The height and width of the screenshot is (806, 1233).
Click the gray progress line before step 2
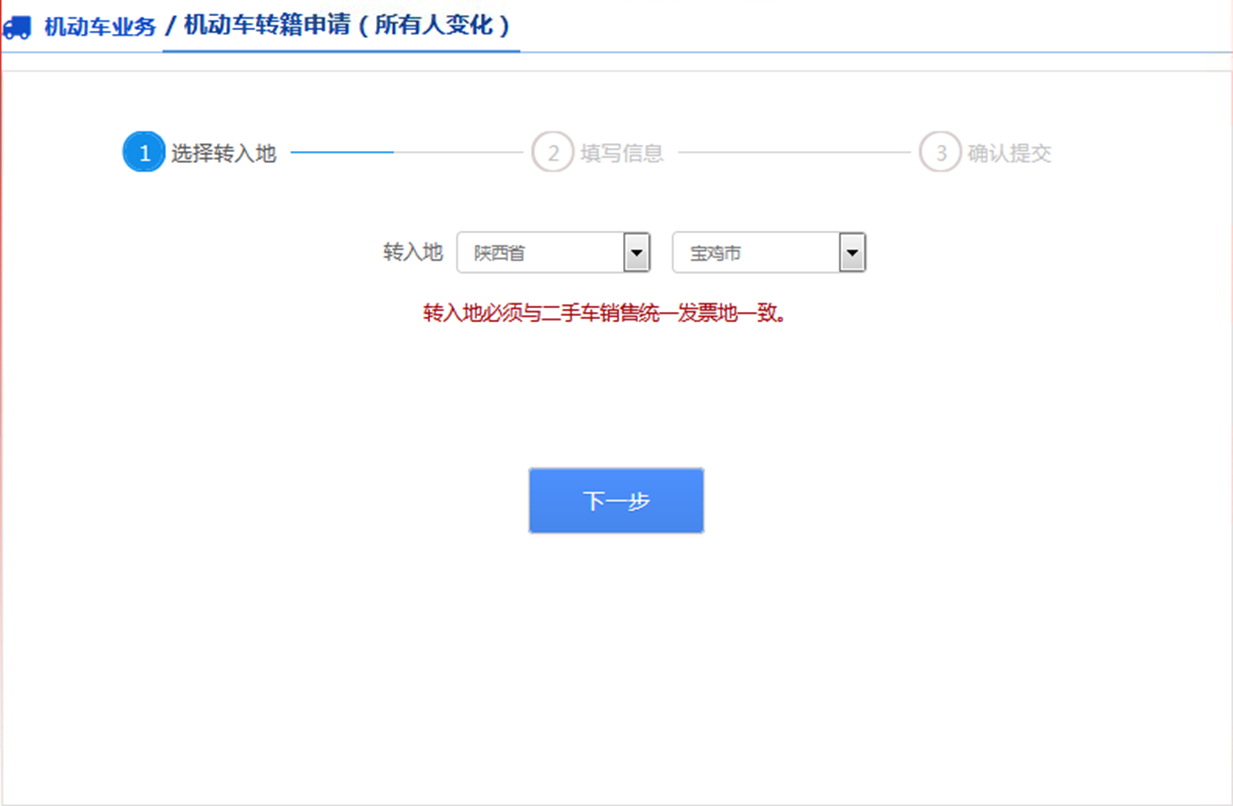(x=458, y=153)
